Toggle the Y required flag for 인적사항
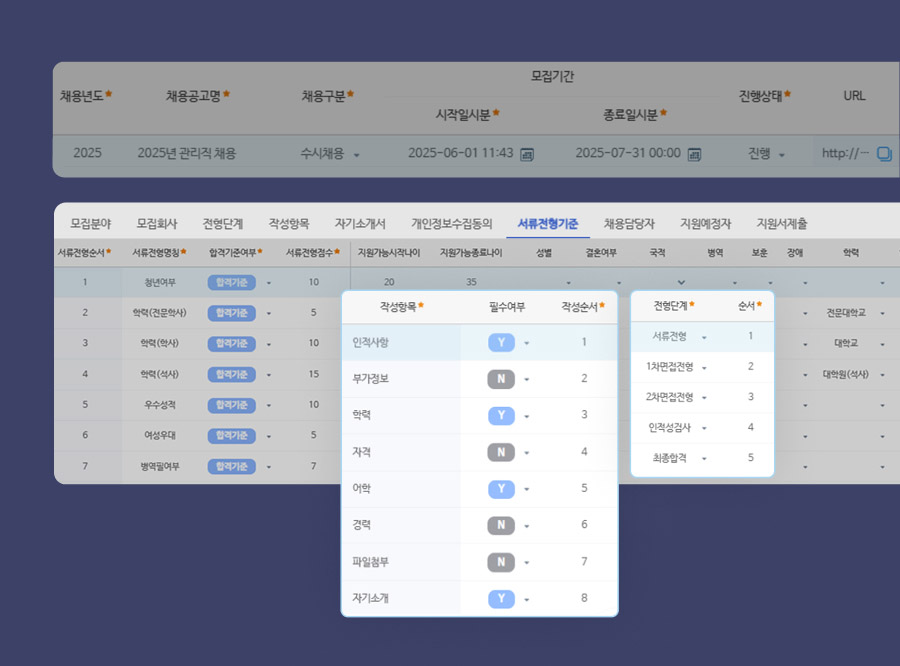 (501, 343)
